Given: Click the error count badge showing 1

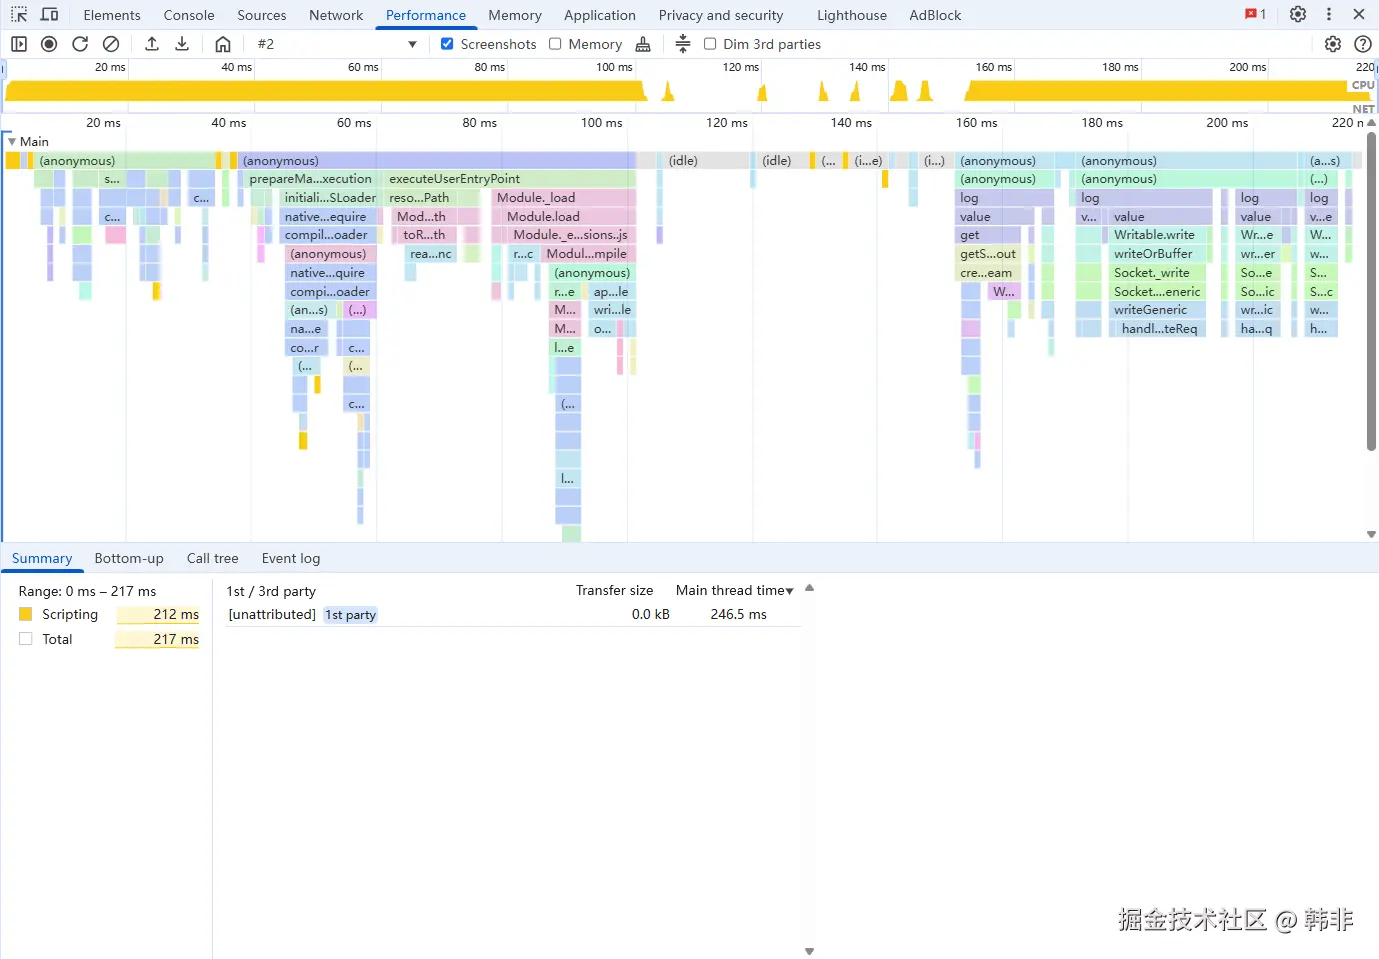Looking at the screenshot, I should click(1256, 15).
